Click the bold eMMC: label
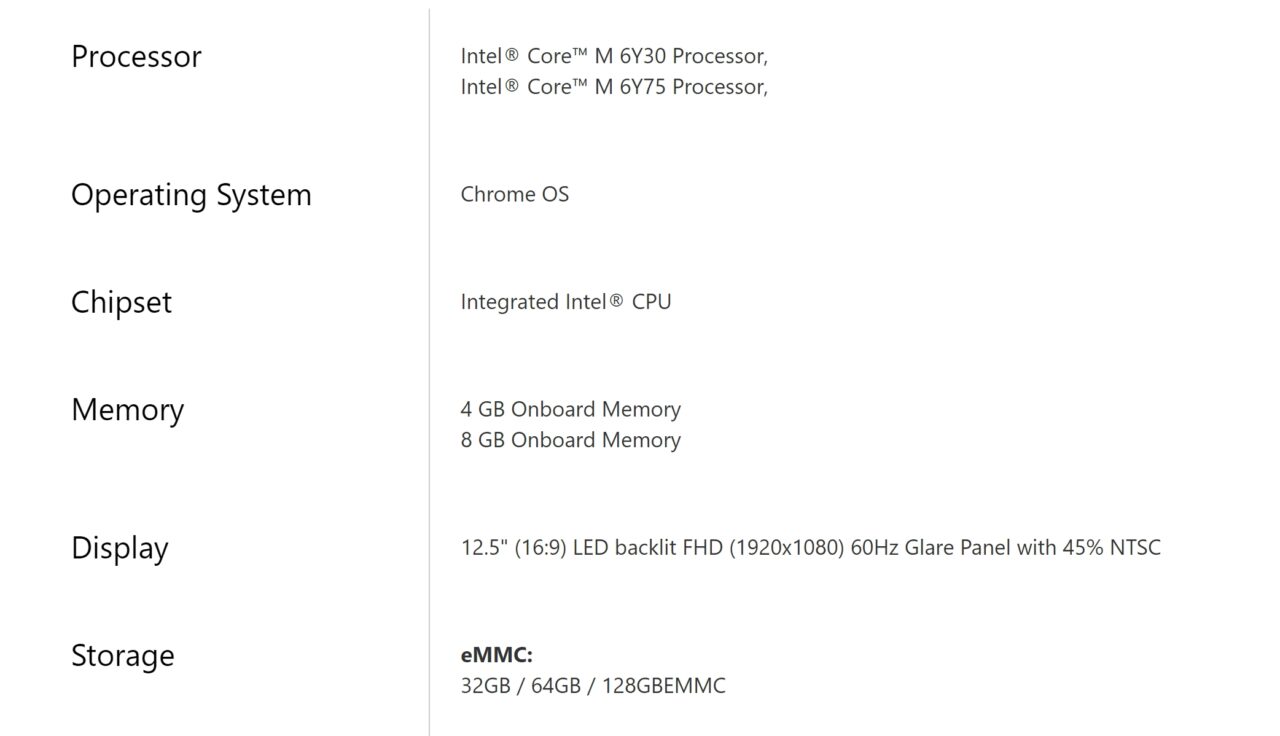Screen dimensions: 1280x736 coord(496,656)
